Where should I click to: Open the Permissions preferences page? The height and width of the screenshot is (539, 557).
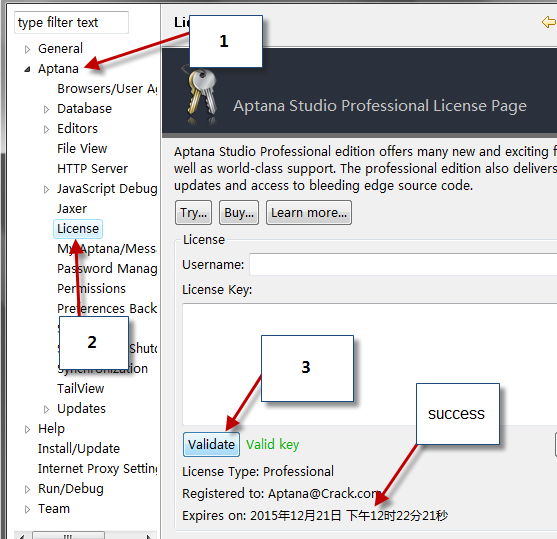tap(91, 289)
